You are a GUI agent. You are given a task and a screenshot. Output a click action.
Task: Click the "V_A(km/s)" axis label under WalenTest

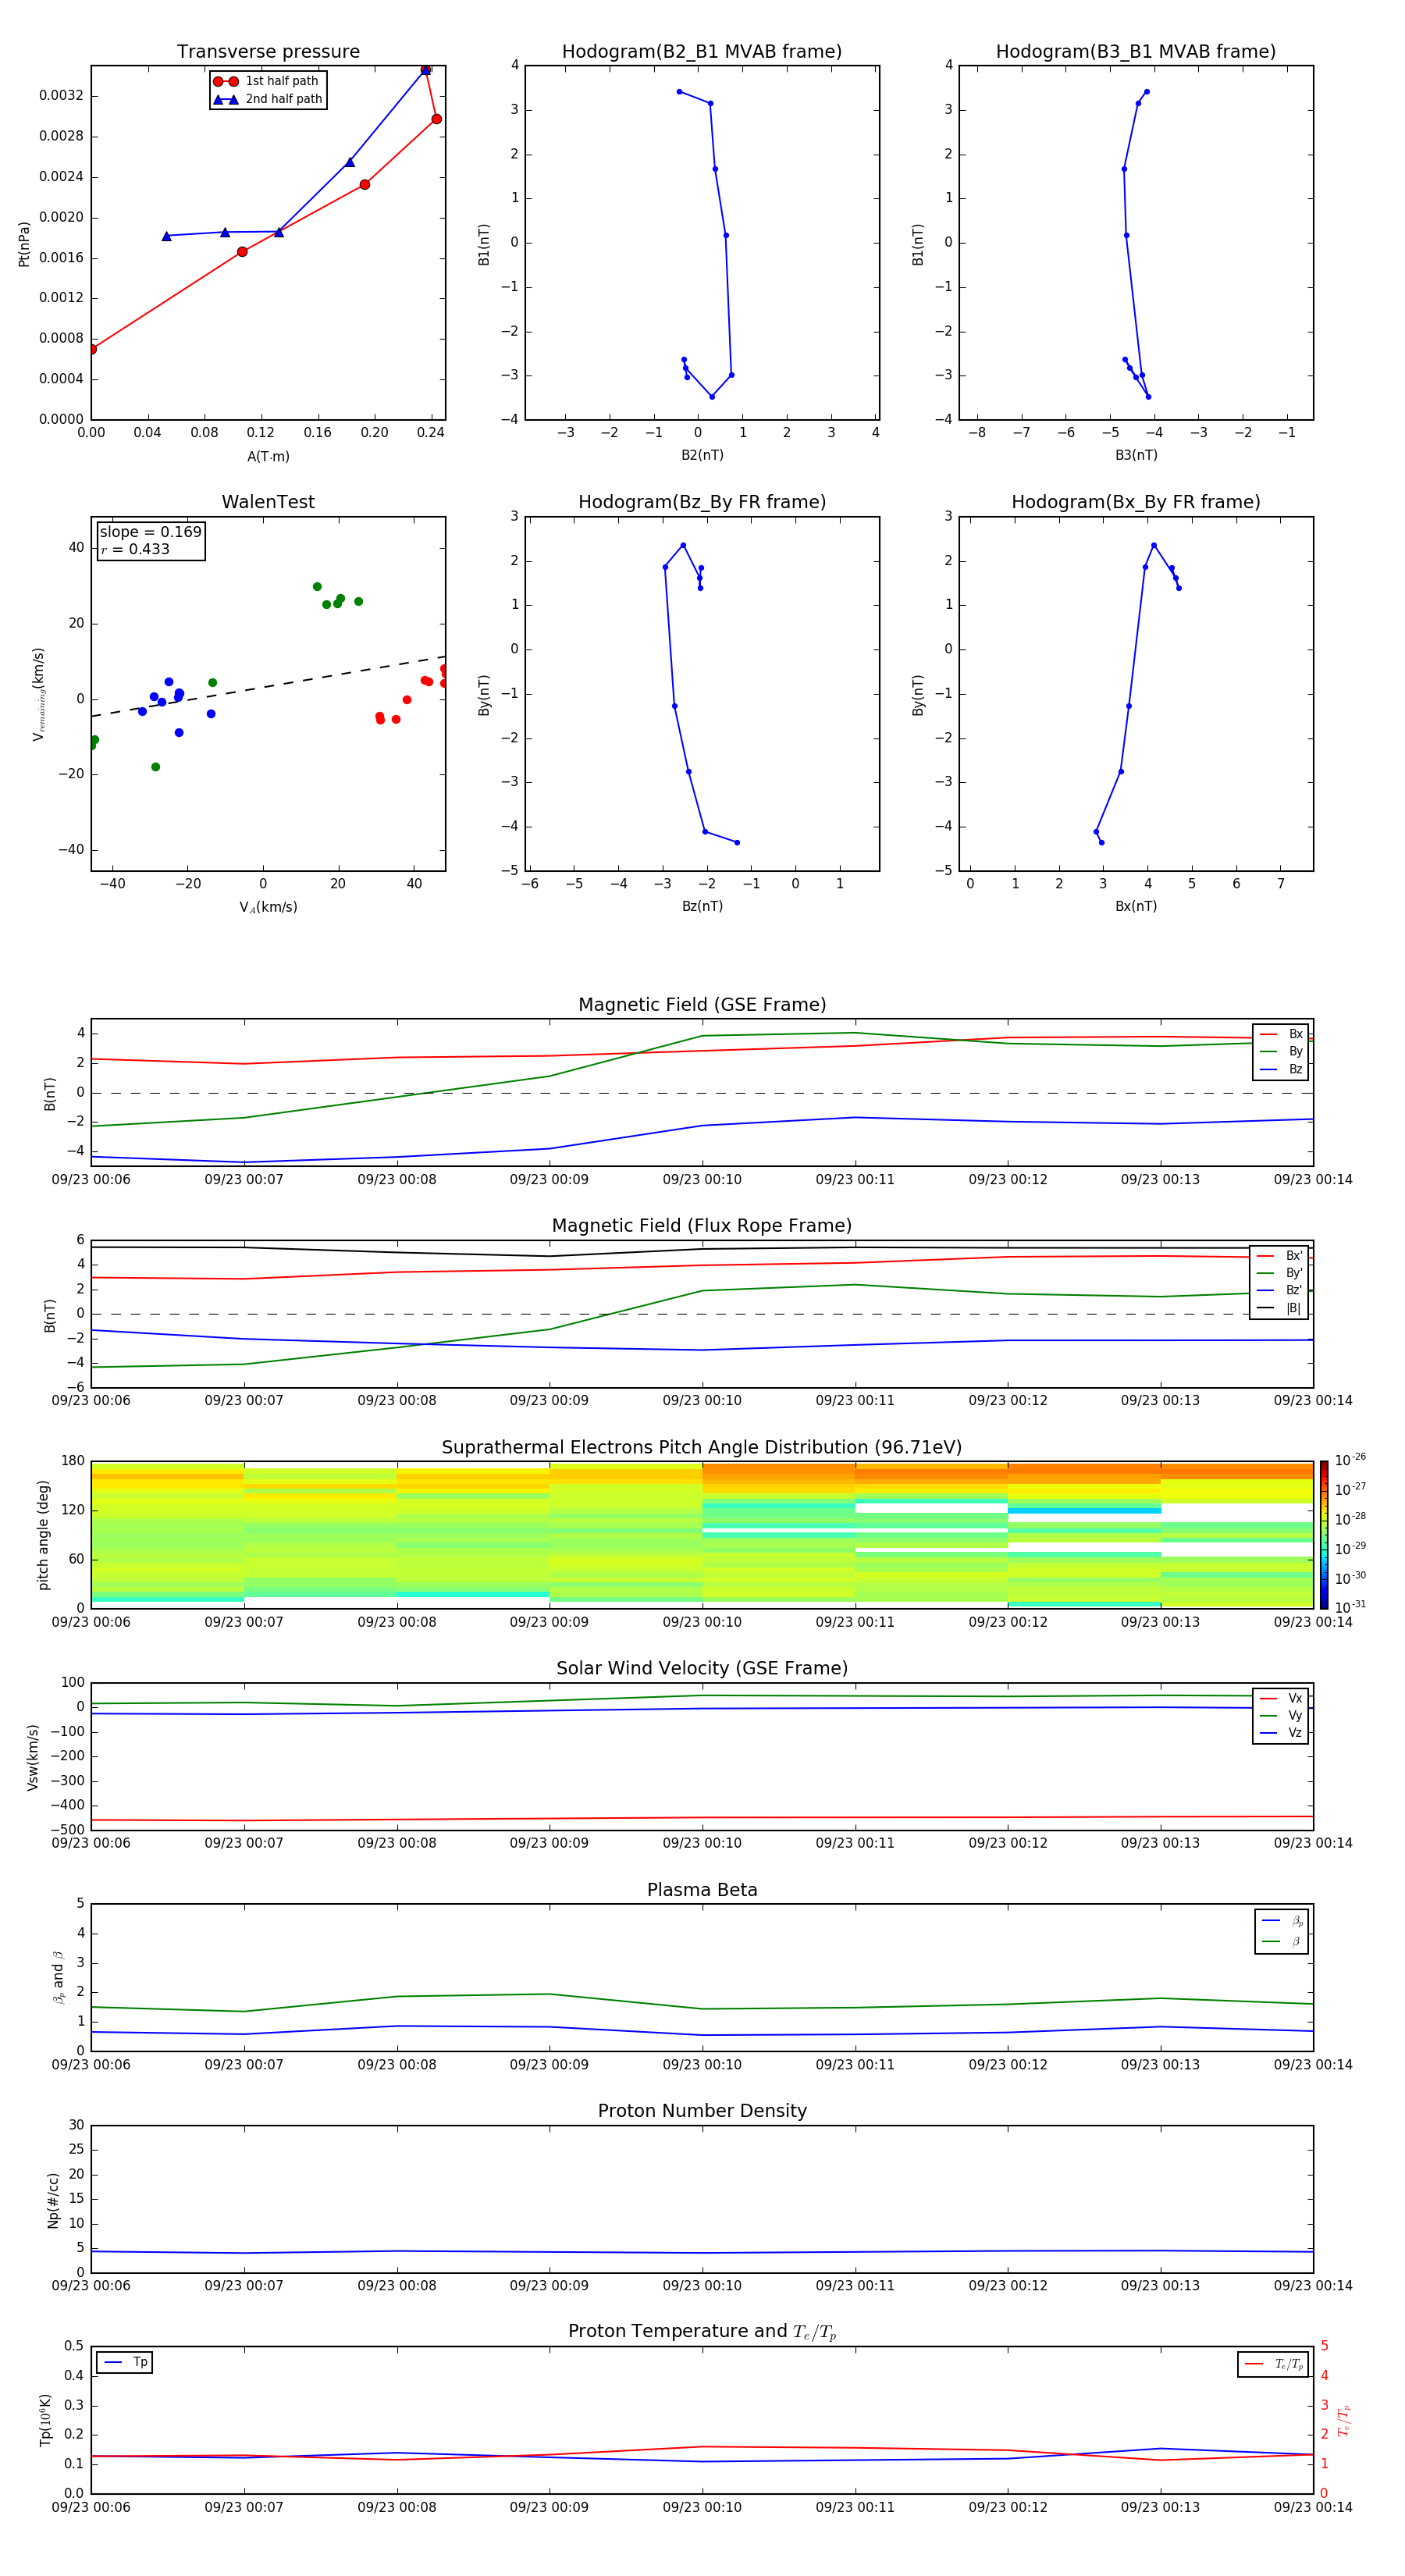[x=268, y=907]
